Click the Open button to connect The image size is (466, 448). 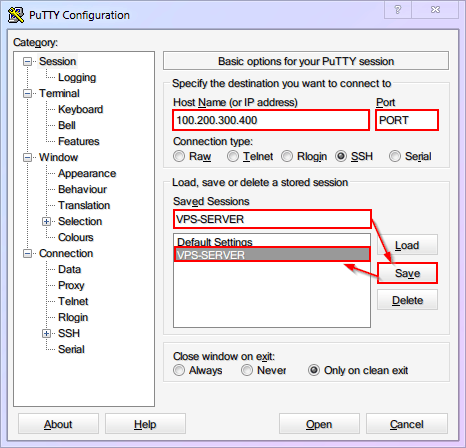[319, 424]
